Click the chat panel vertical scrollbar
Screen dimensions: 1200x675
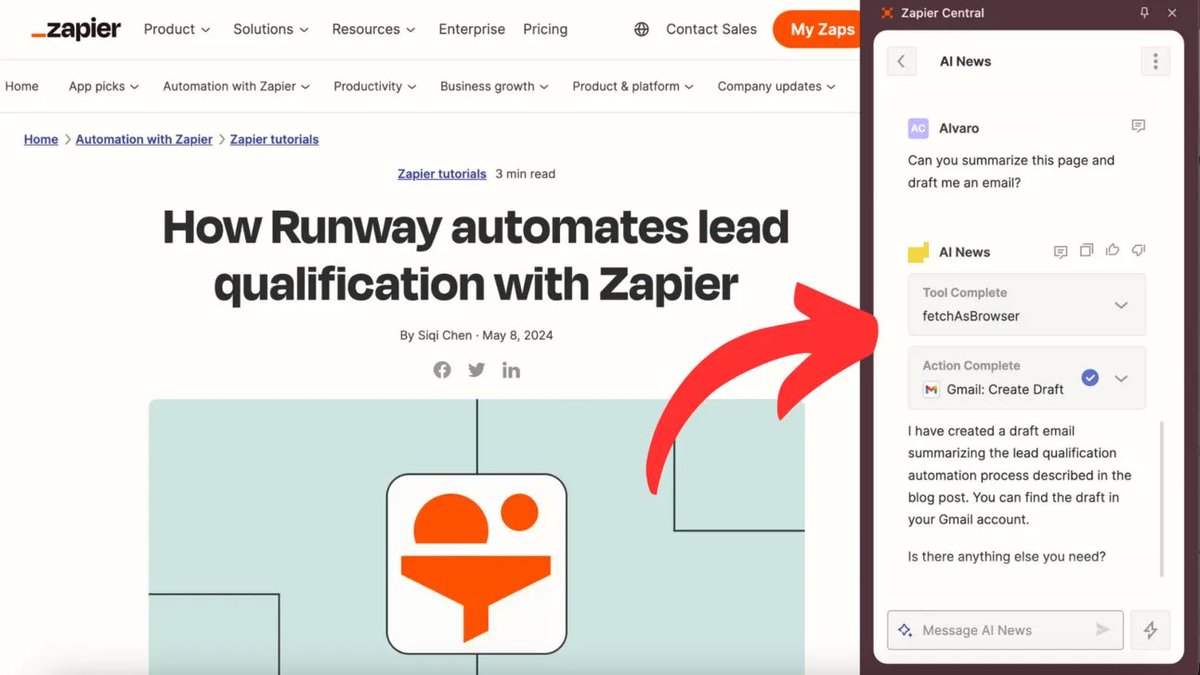(1161, 498)
